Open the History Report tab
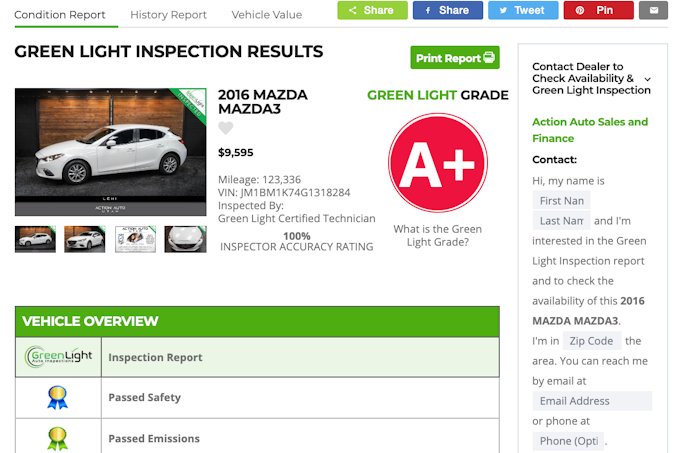This screenshot has width=680, height=453. [168, 15]
